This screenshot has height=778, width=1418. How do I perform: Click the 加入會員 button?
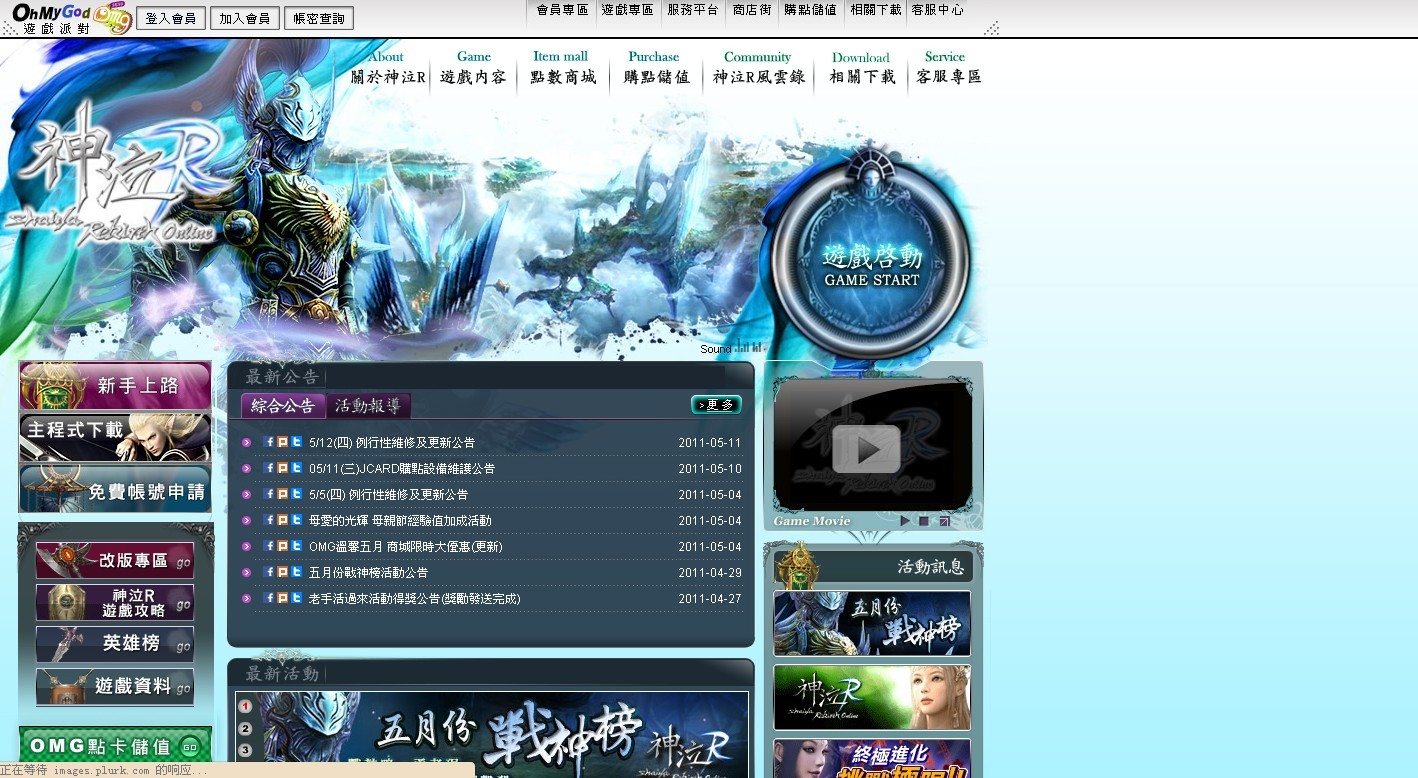tap(245, 19)
